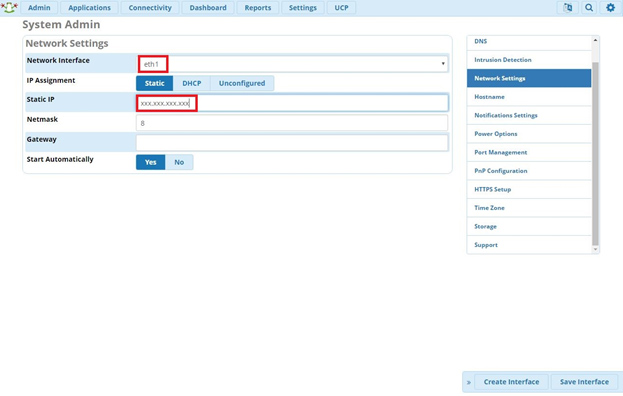This screenshot has height=396, width=623.
Task: Open the search magnifier icon
Action: coord(589,8)
